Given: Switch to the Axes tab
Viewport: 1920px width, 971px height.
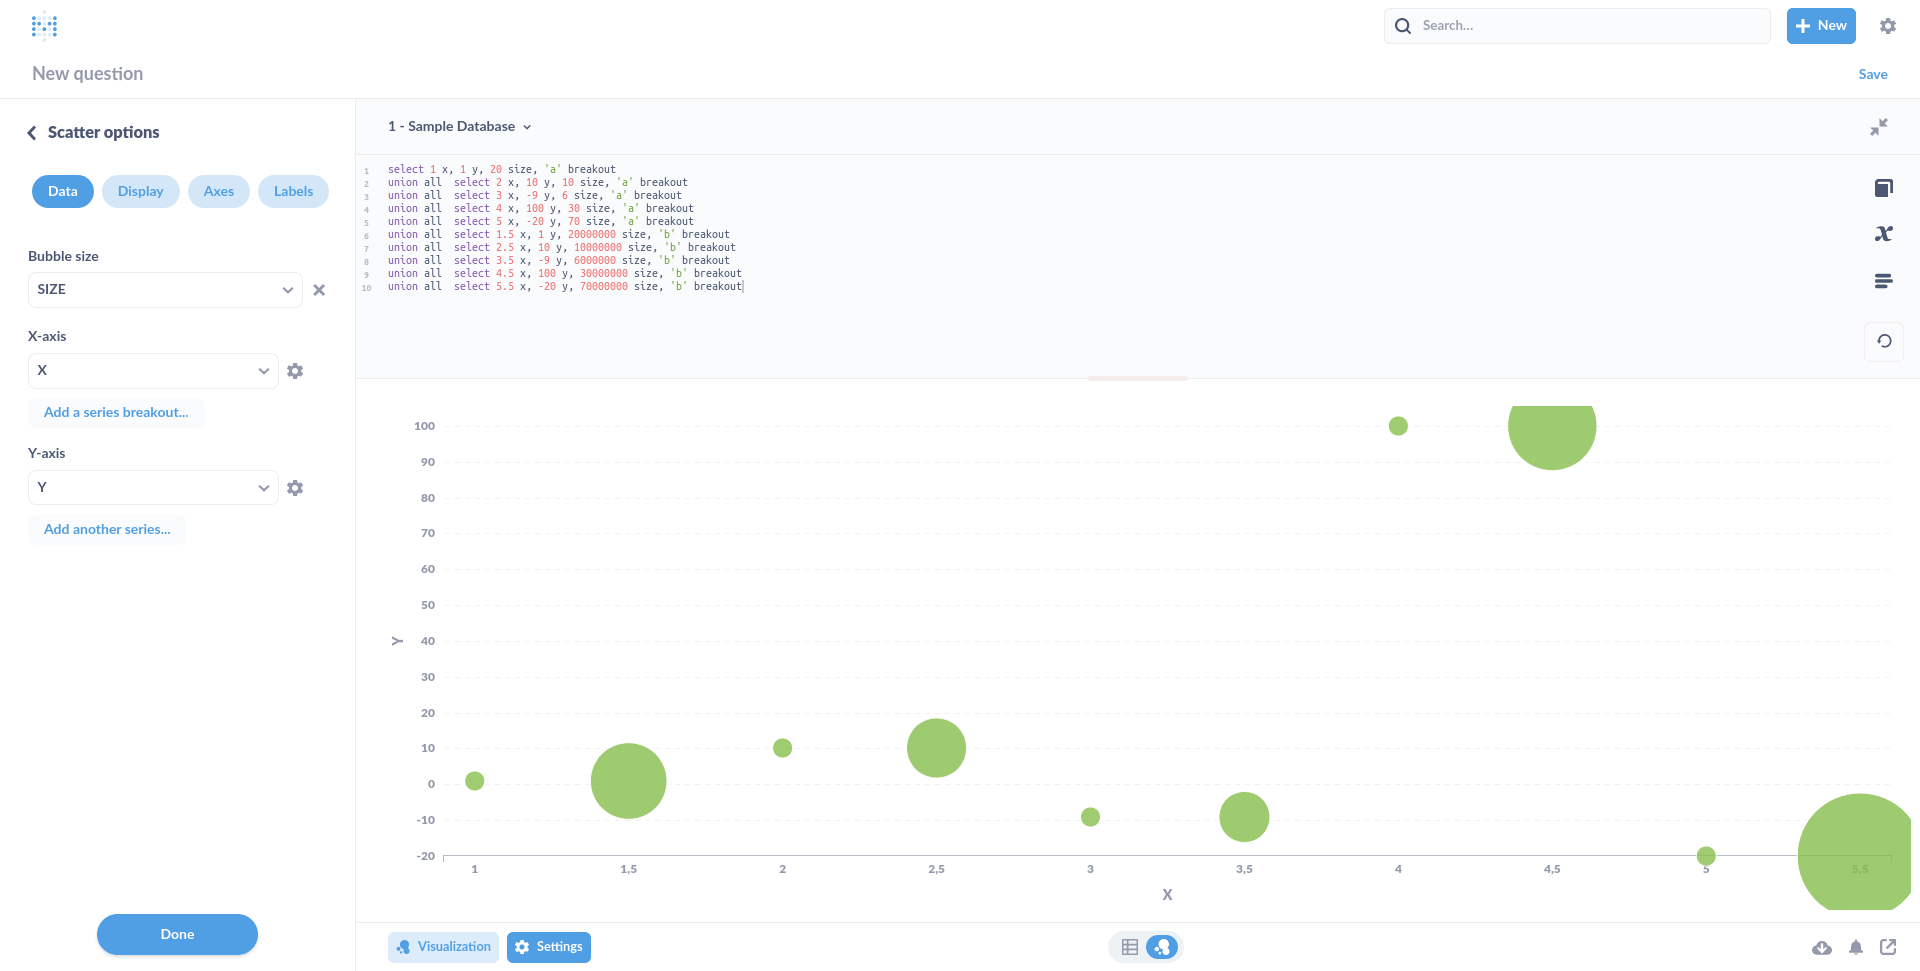Looking at the screenshot, I should point(218,191).
